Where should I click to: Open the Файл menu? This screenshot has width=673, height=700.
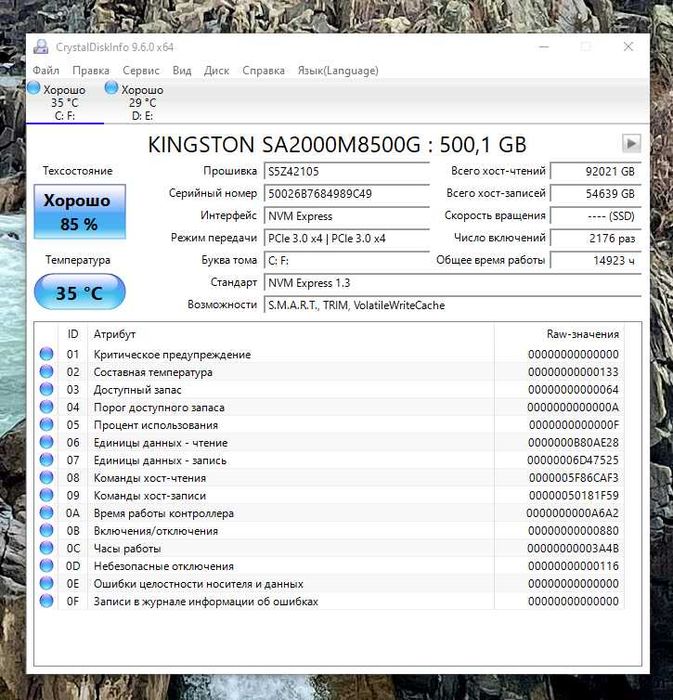[46, 71]
